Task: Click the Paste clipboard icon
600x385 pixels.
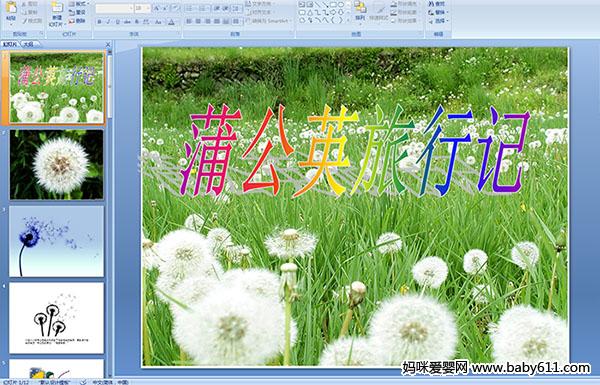Action: [x=11, y=7]
